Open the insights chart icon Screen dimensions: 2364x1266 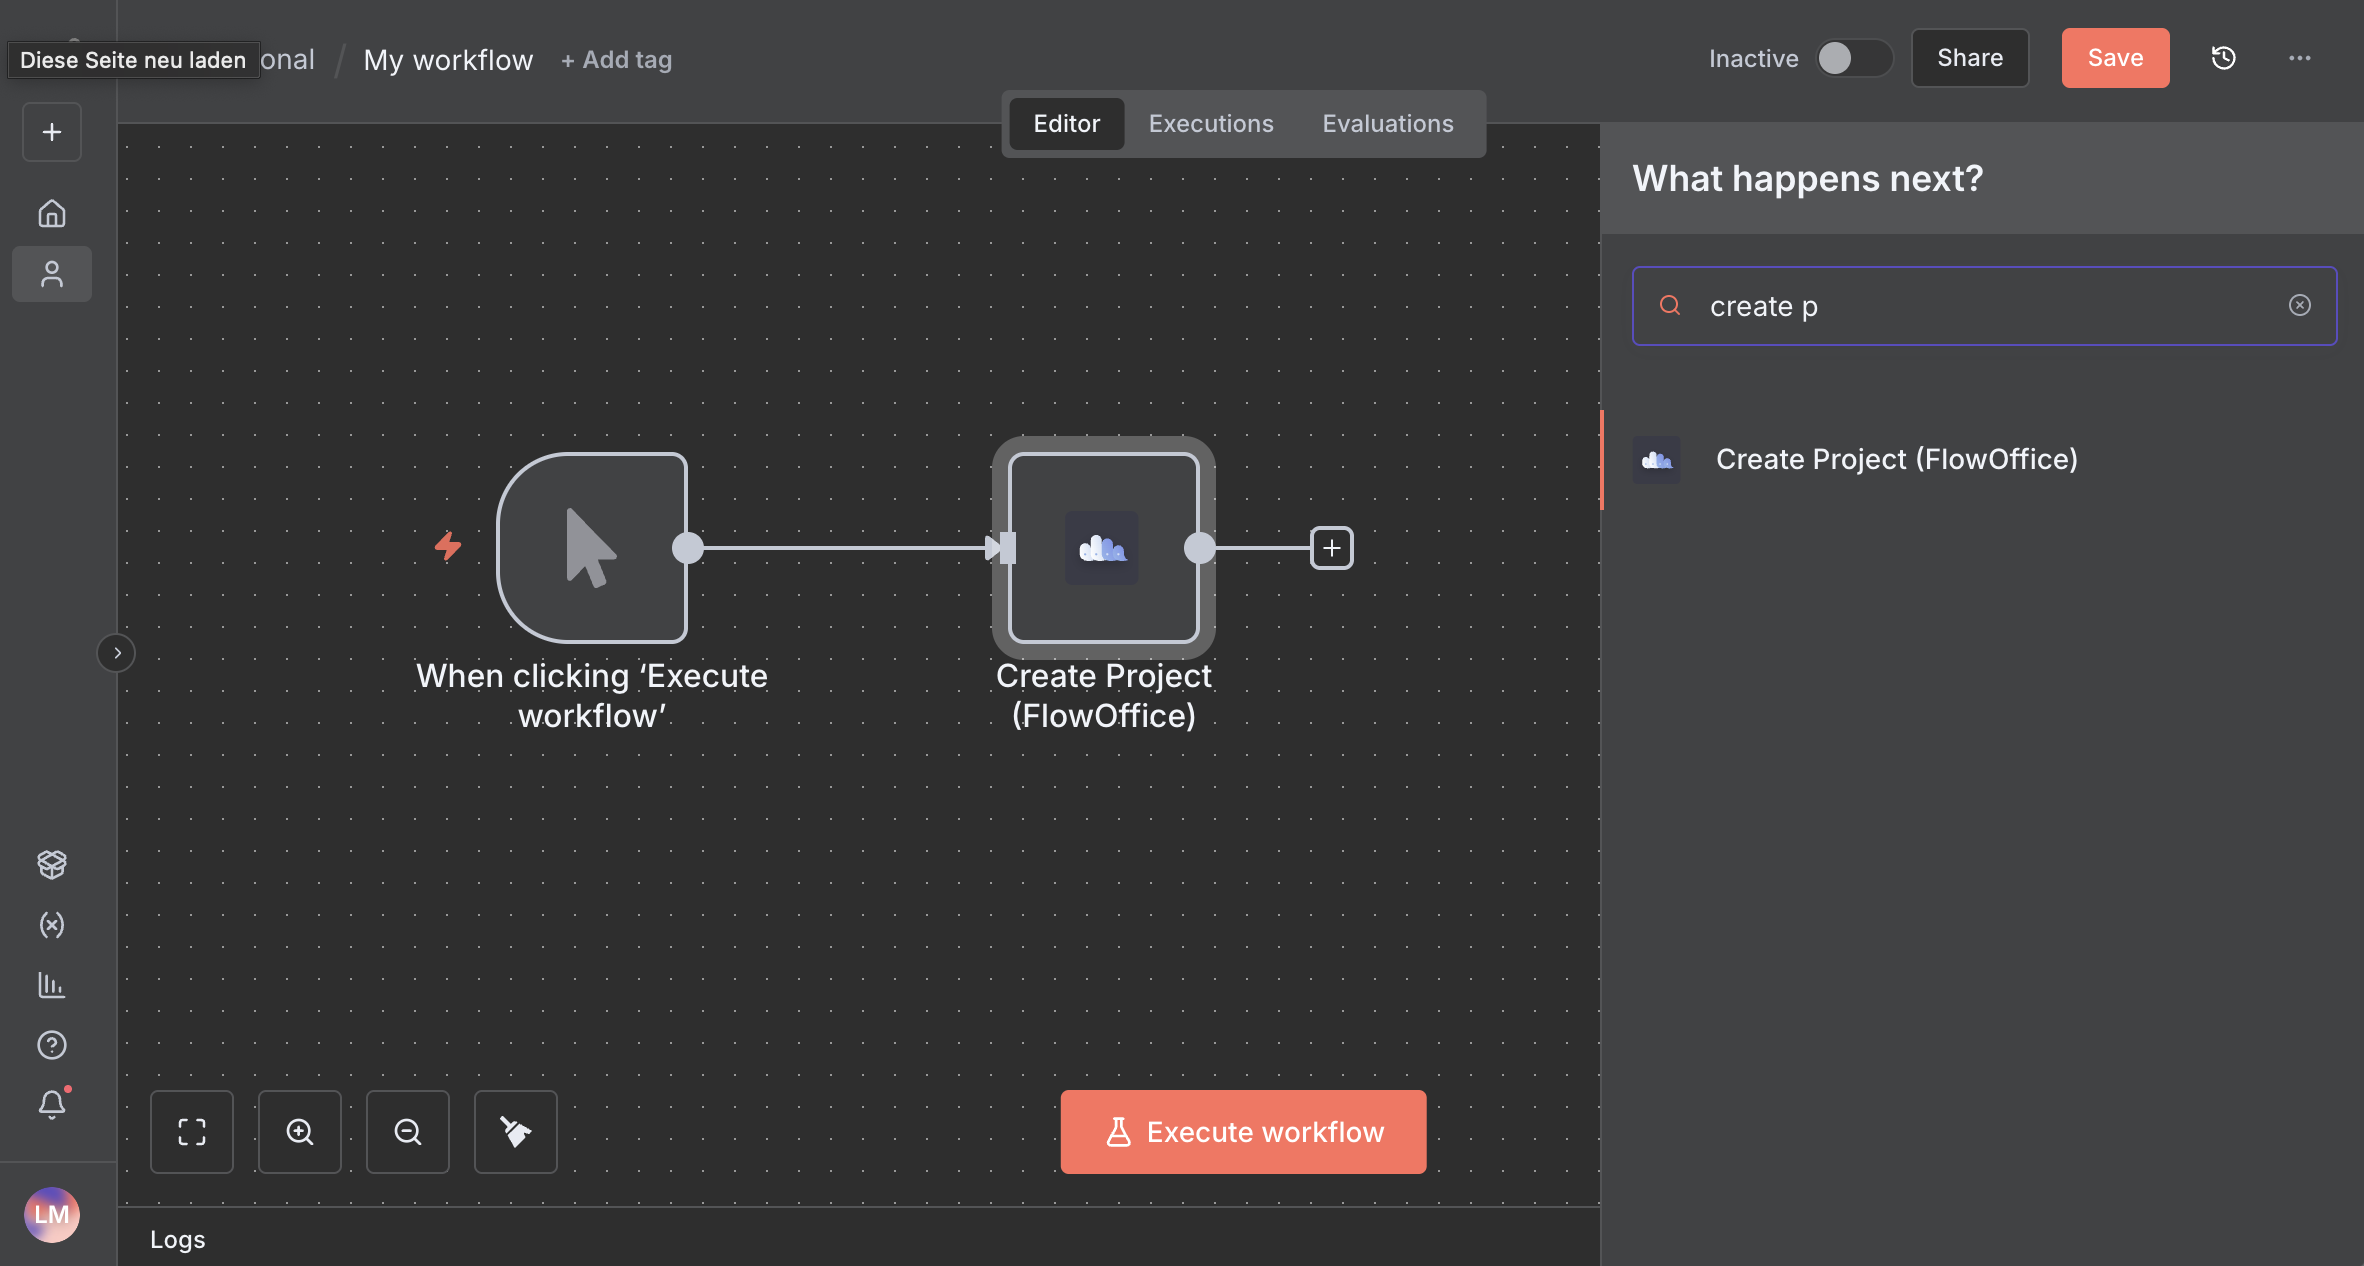(x=52, y=985)
